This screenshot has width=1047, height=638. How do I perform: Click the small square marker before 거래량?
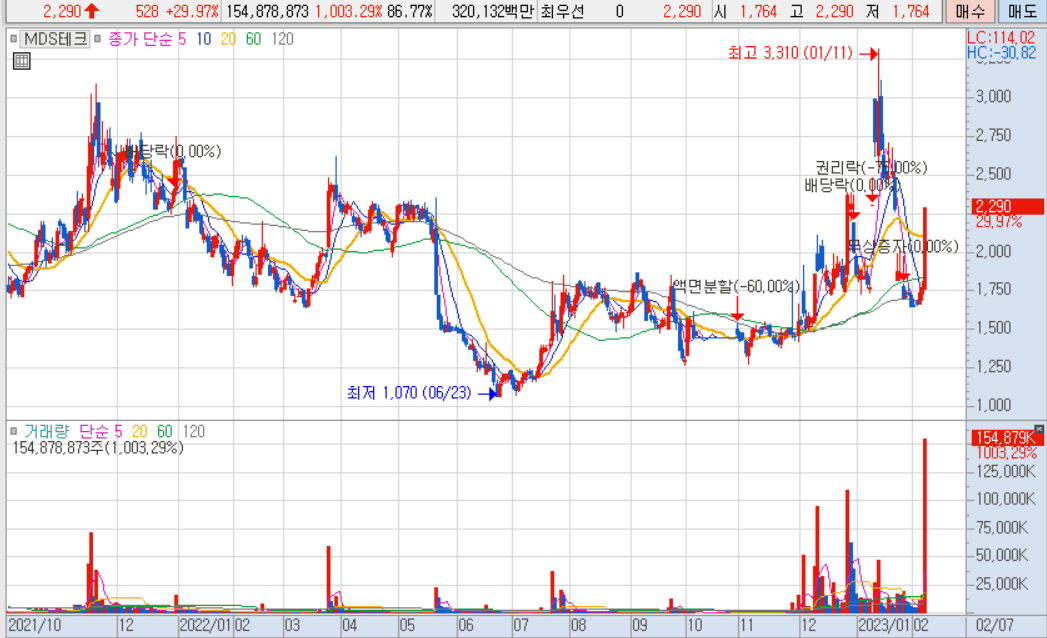[13, 432]
